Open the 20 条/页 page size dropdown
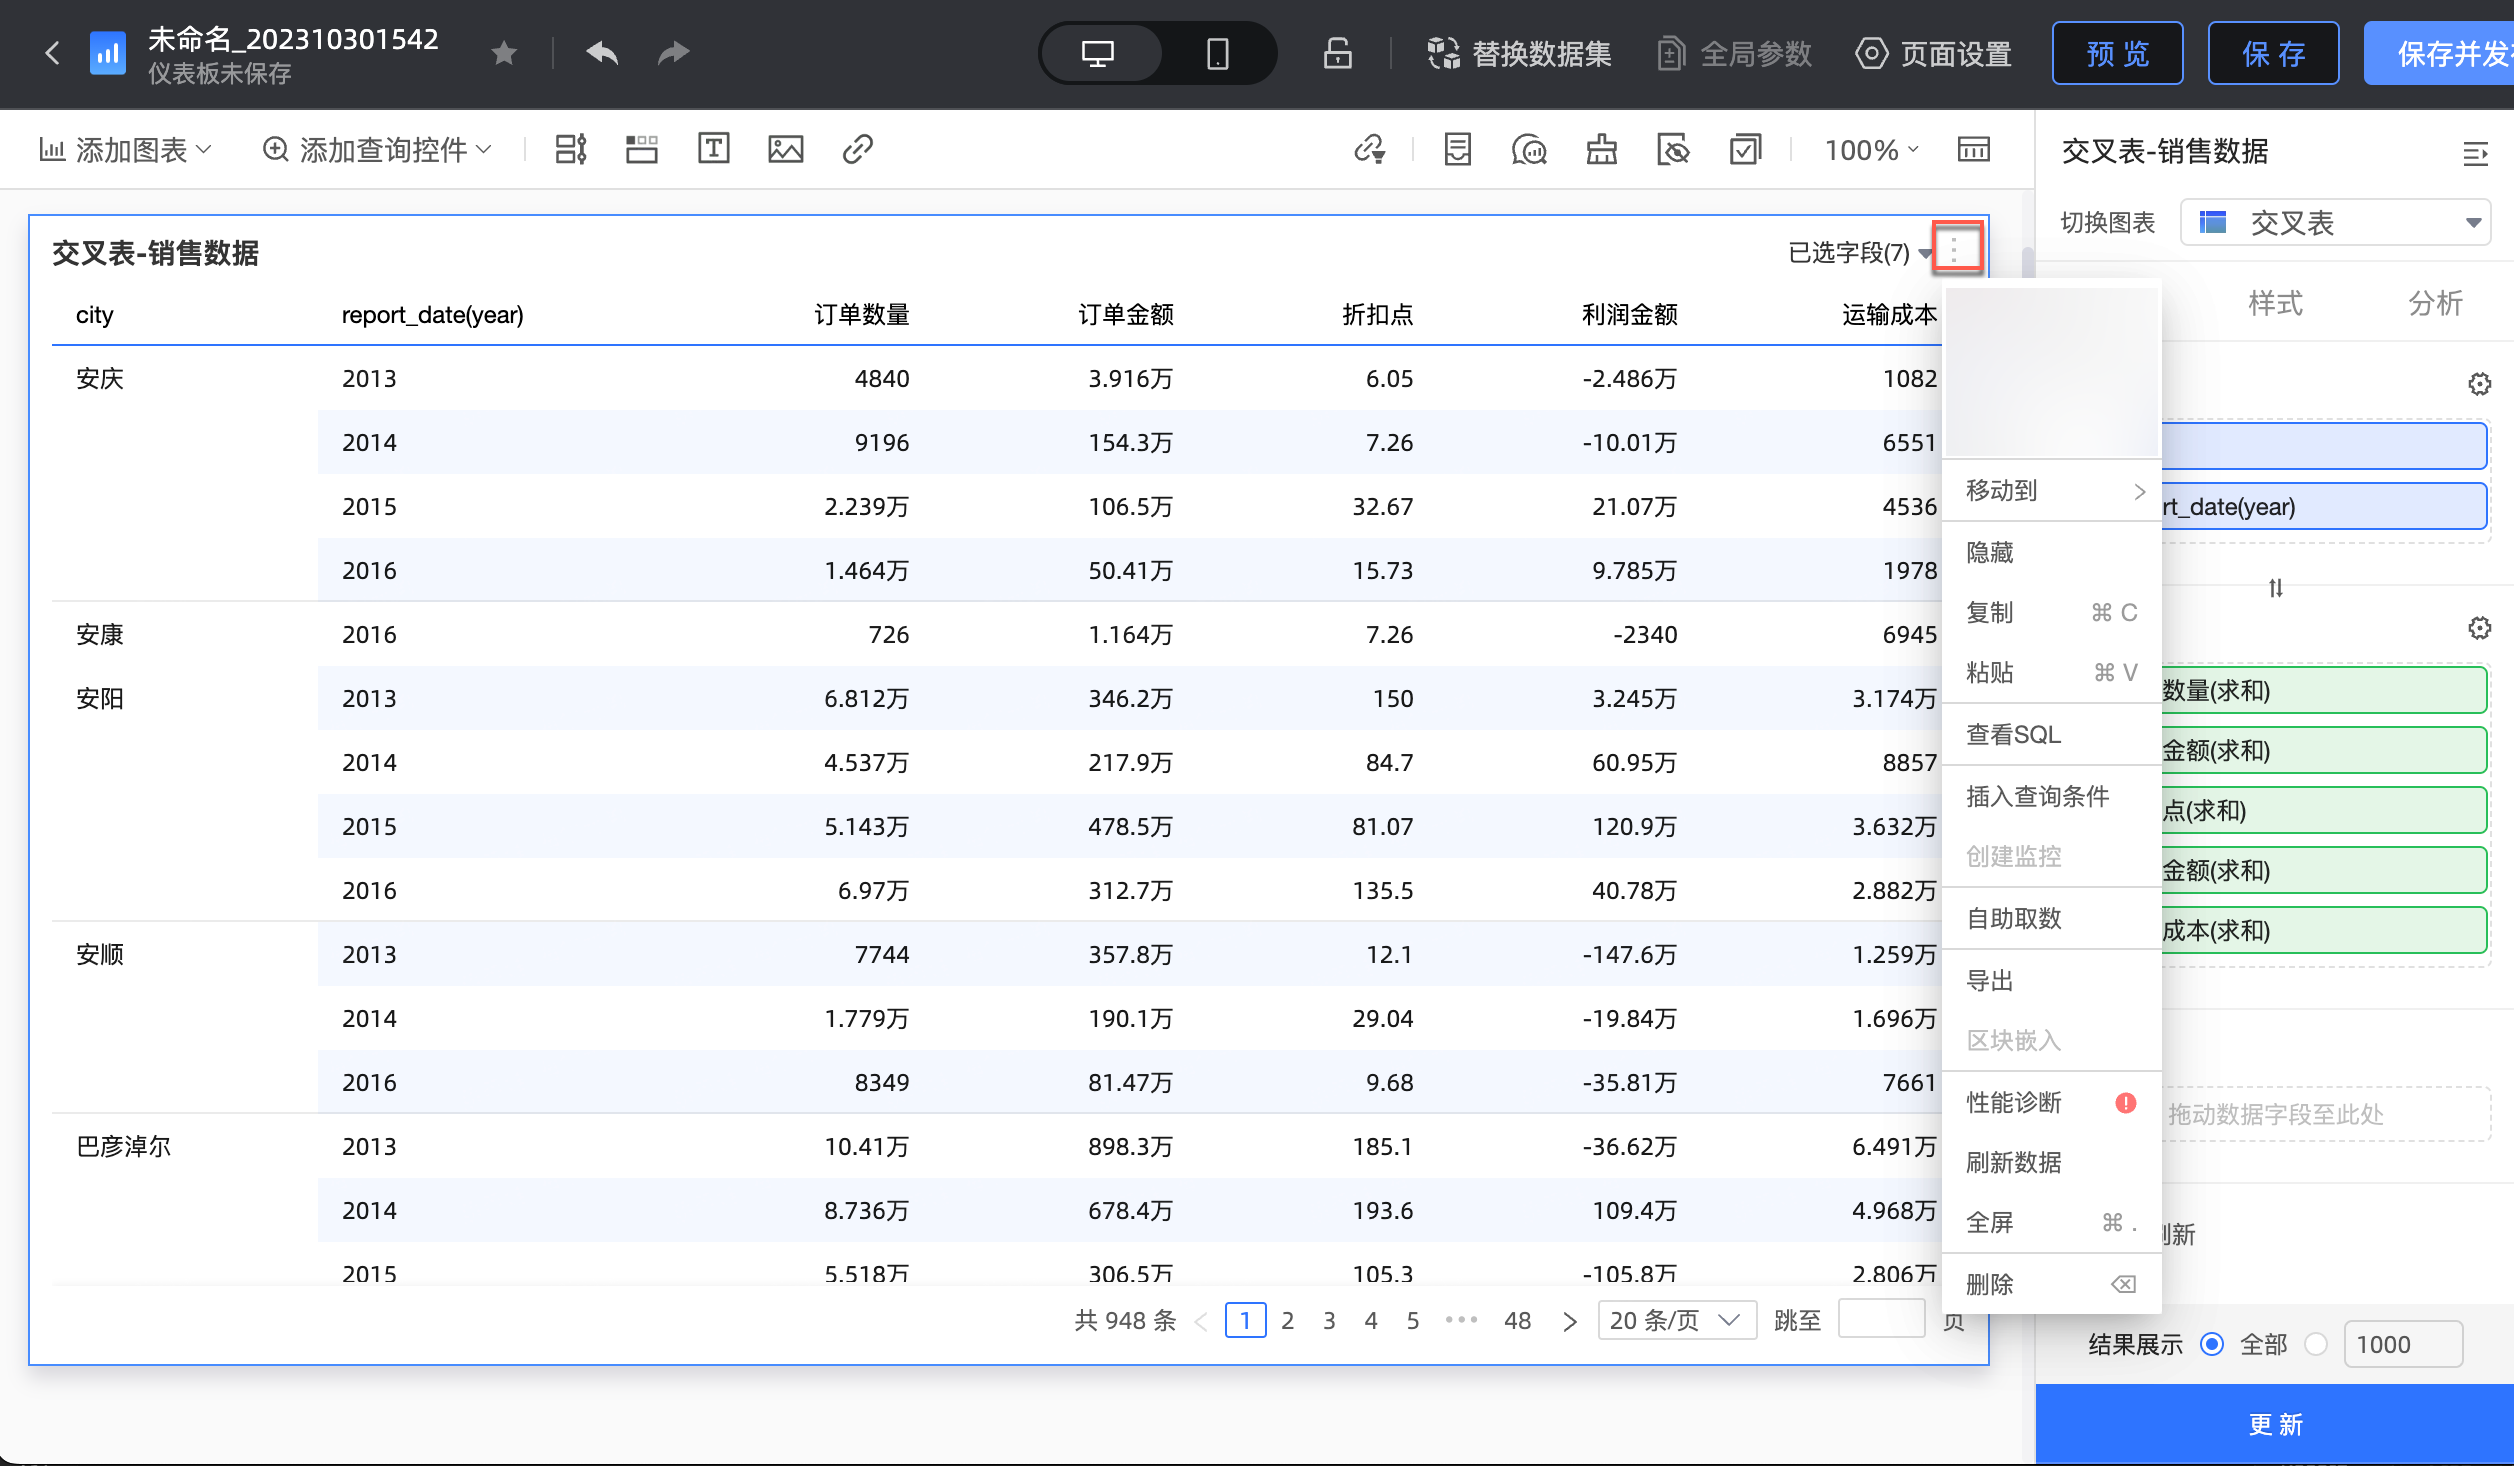Screen dimensions: 2514x1466 pyautogui.click(x=1677, y=1321)
